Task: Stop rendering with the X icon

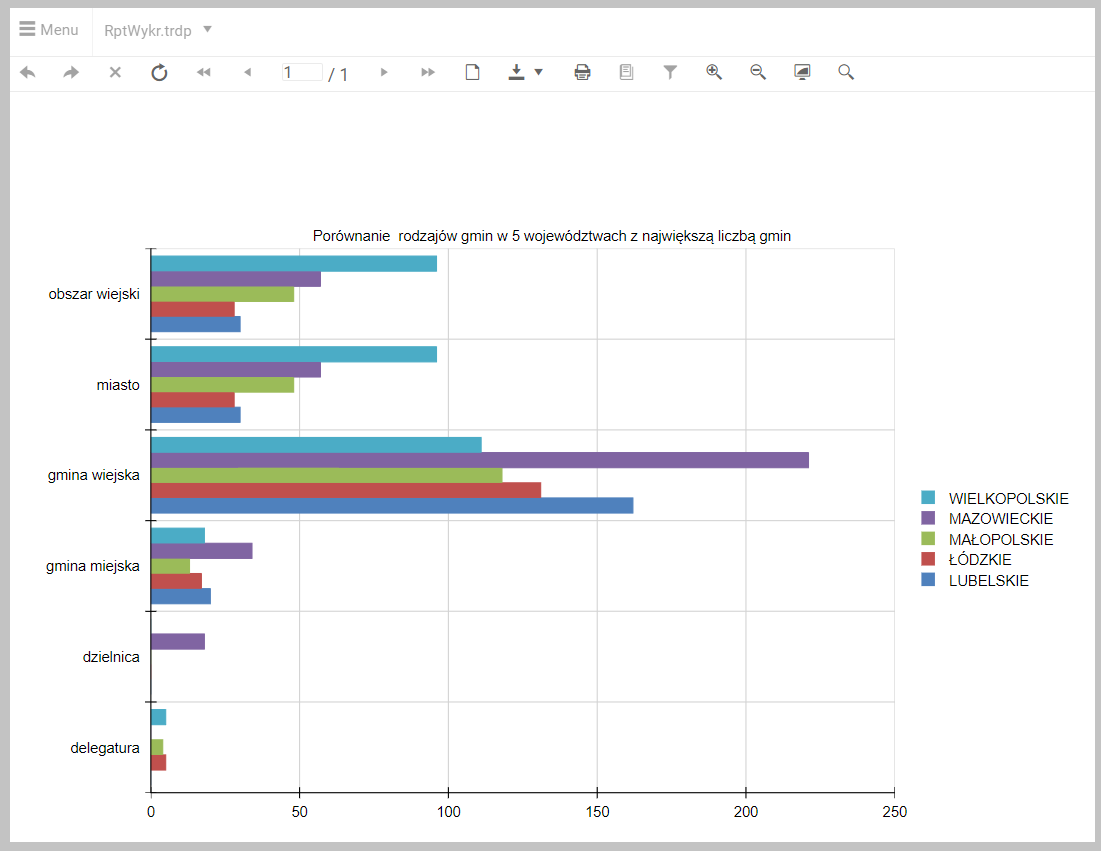Action: click(x=115, y=72)
